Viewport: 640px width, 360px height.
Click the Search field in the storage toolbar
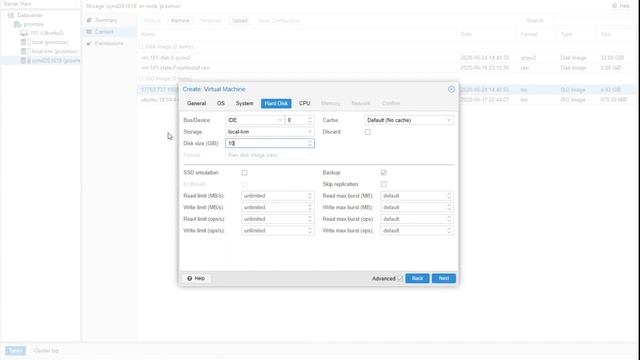(593, 20)
